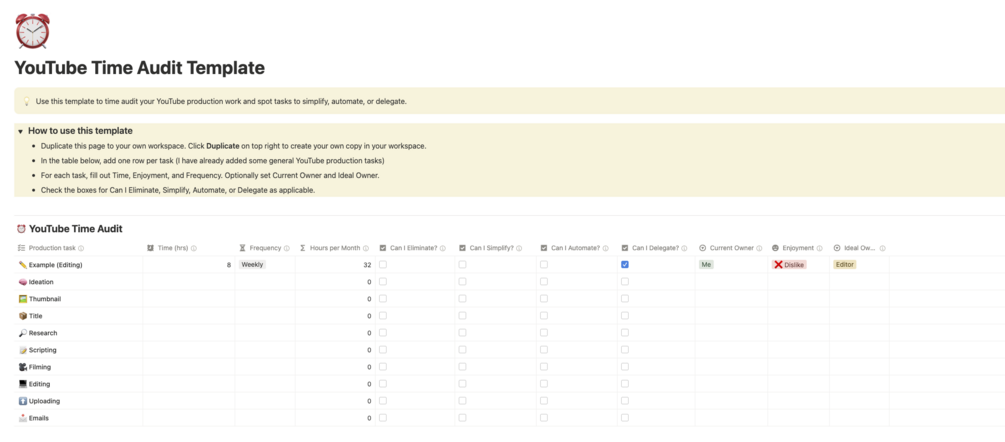
Task: Click the computer icon beside Editing
Action: pyautogui.click(x=23, y=384)
